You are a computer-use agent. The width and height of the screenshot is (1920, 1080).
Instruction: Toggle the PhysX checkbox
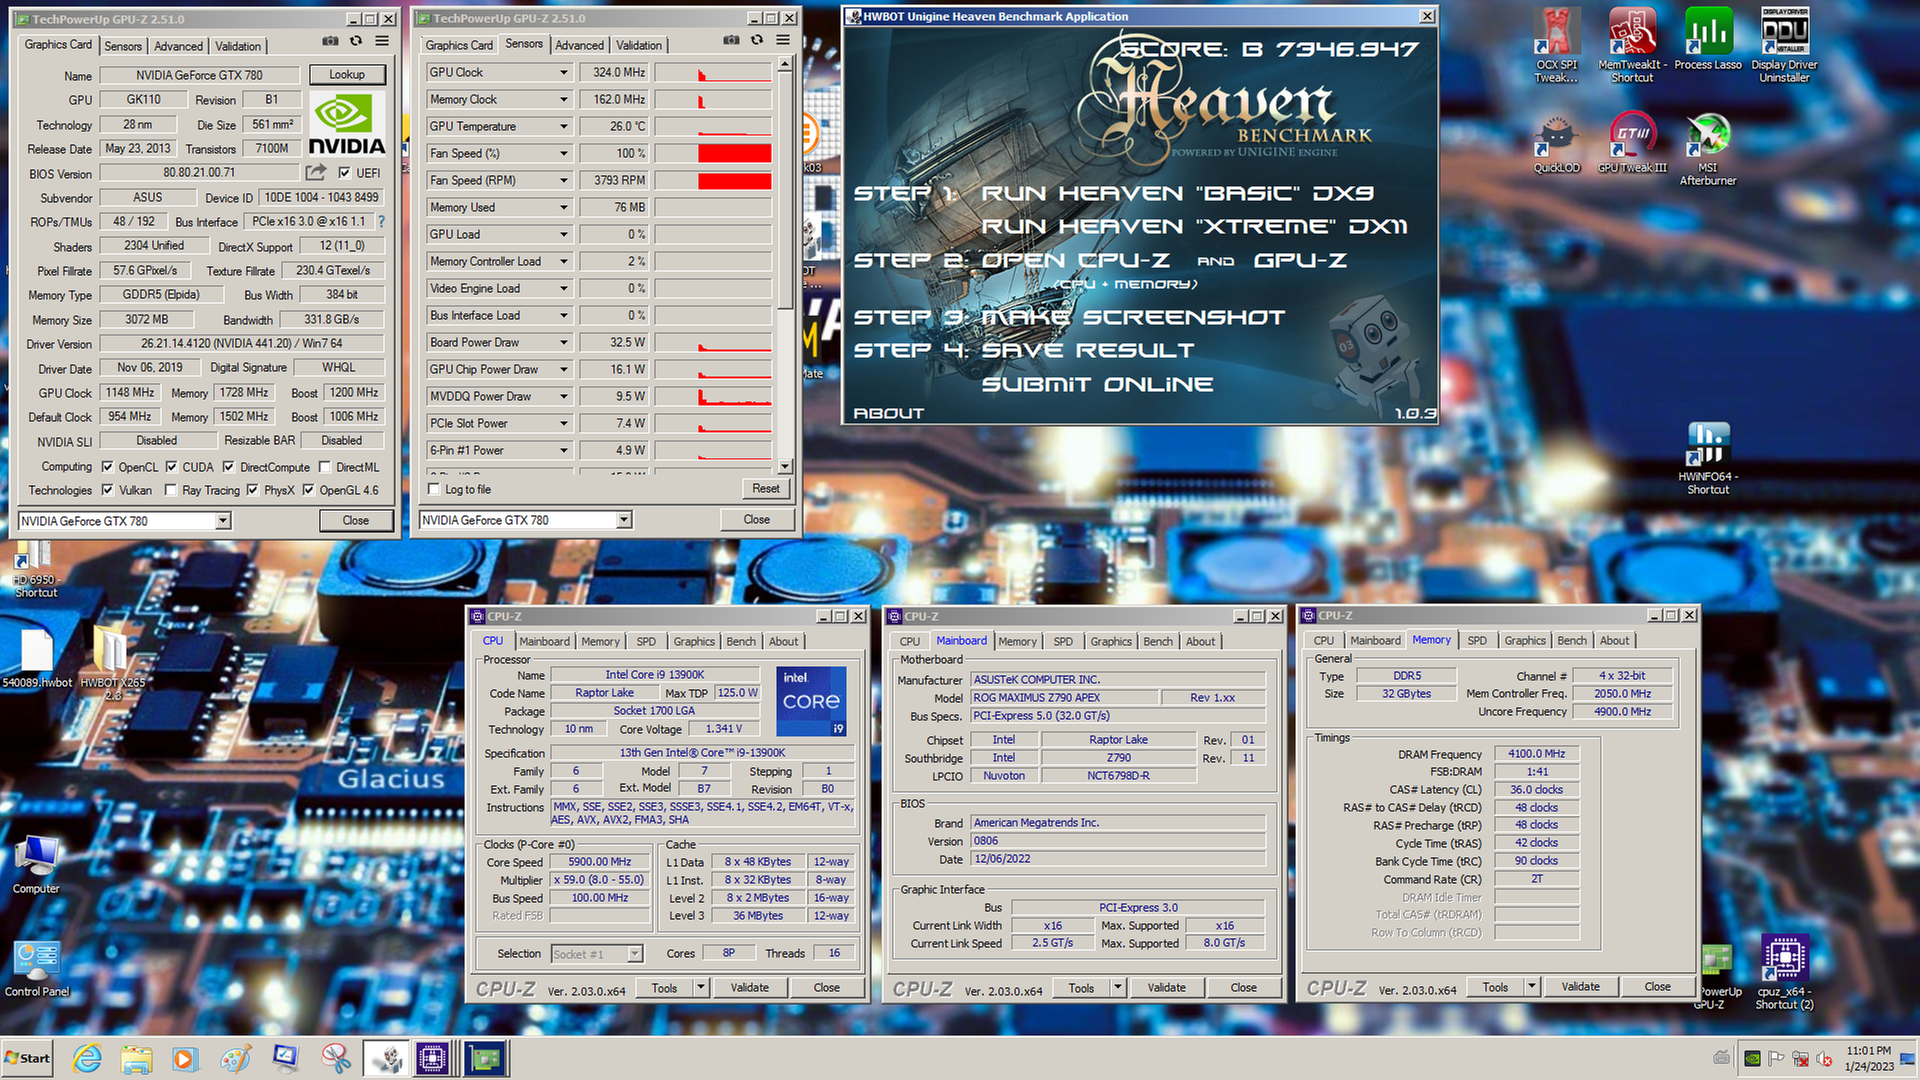252,490
